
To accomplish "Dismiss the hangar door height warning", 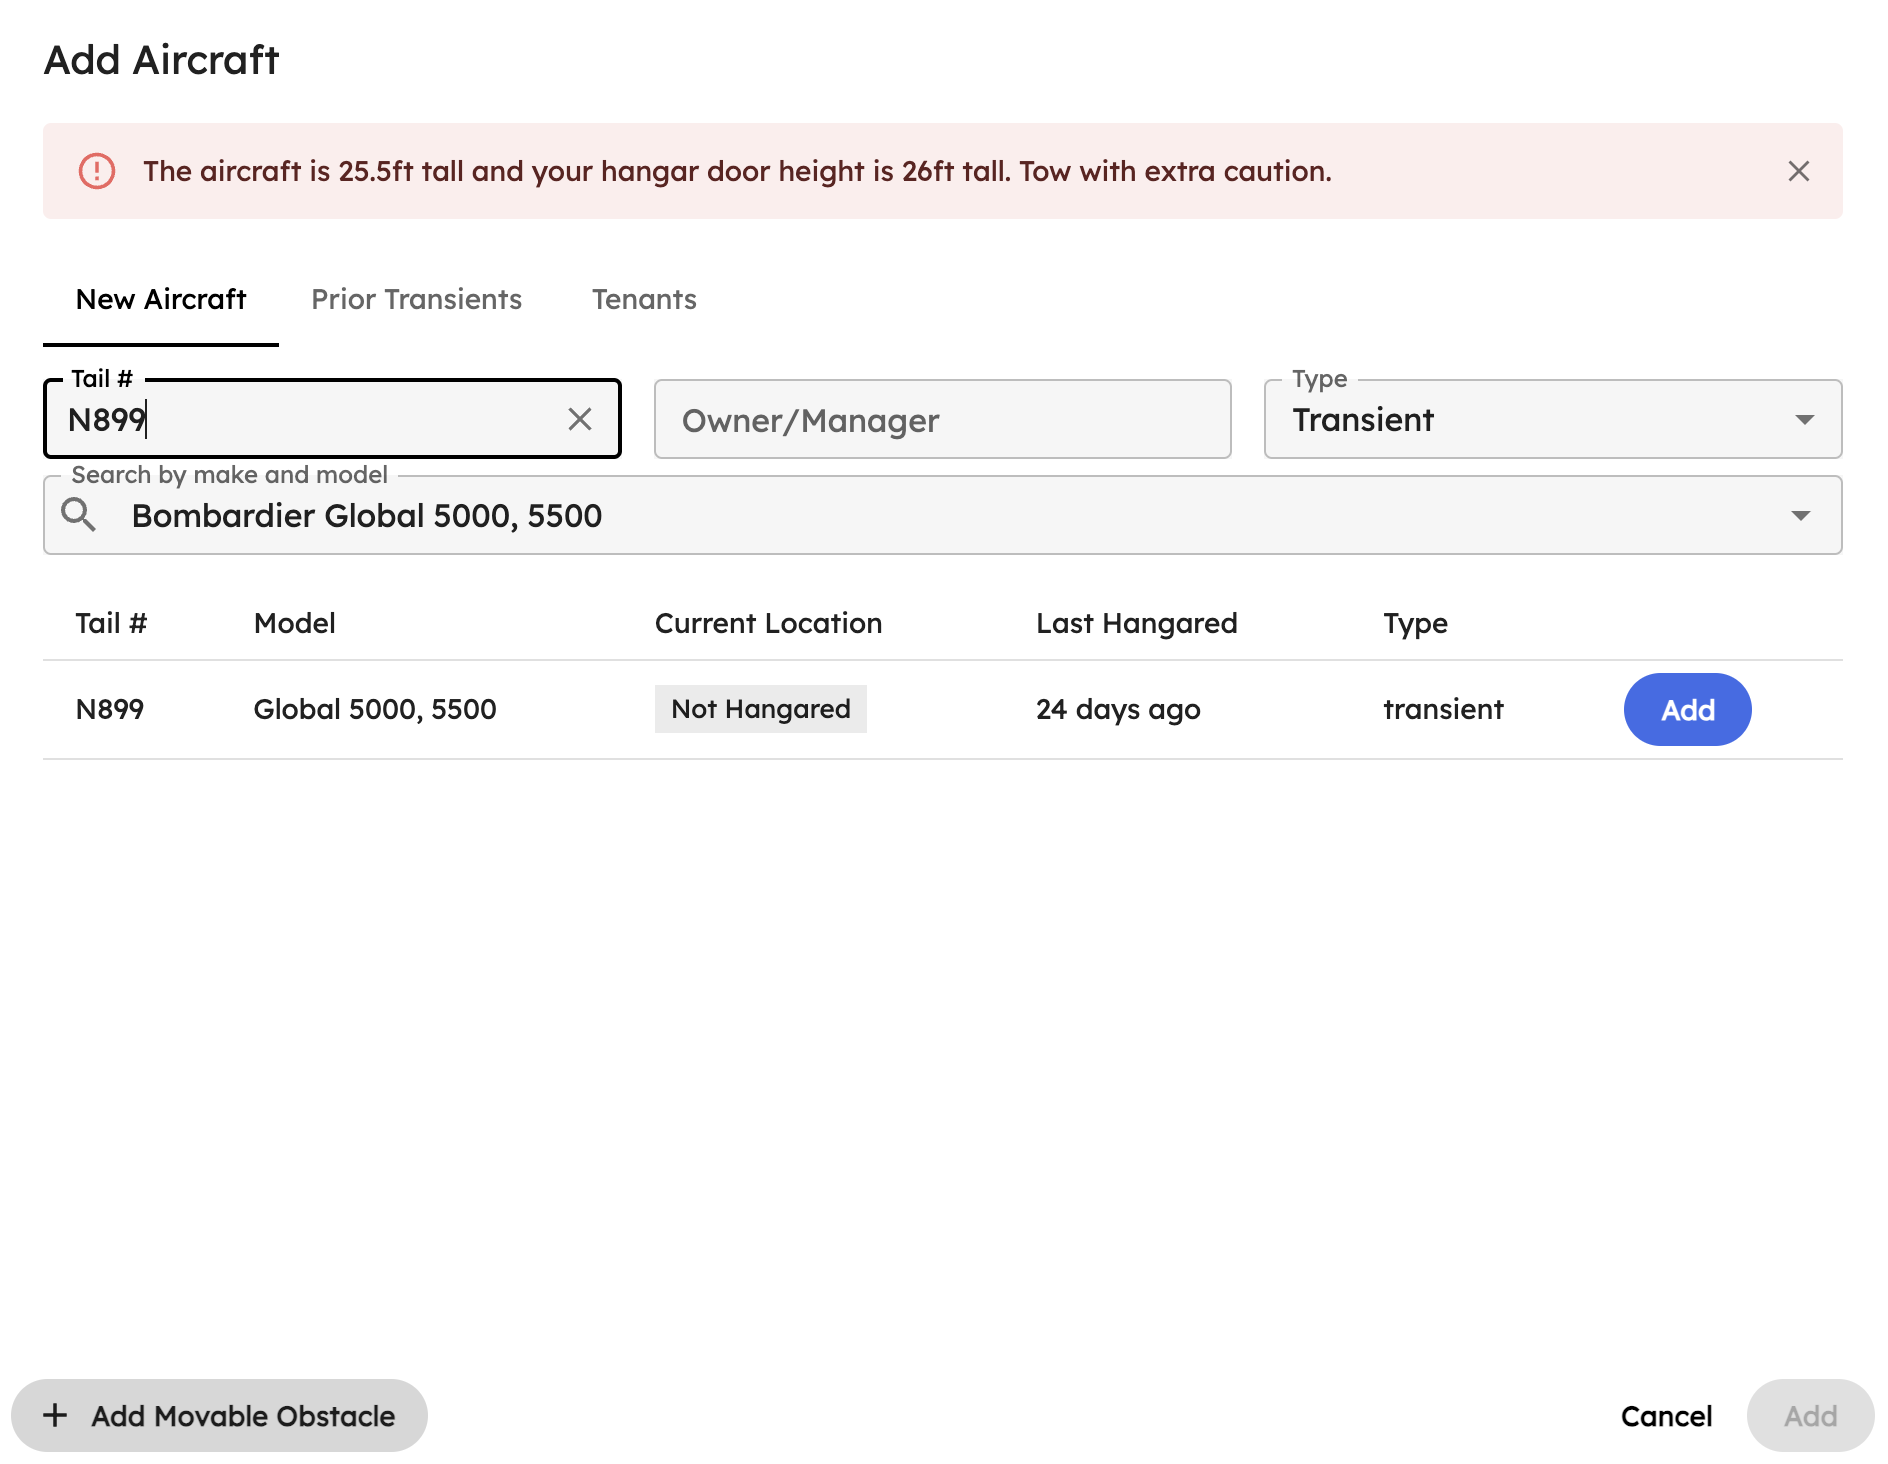I will [x=1798, y=171].
